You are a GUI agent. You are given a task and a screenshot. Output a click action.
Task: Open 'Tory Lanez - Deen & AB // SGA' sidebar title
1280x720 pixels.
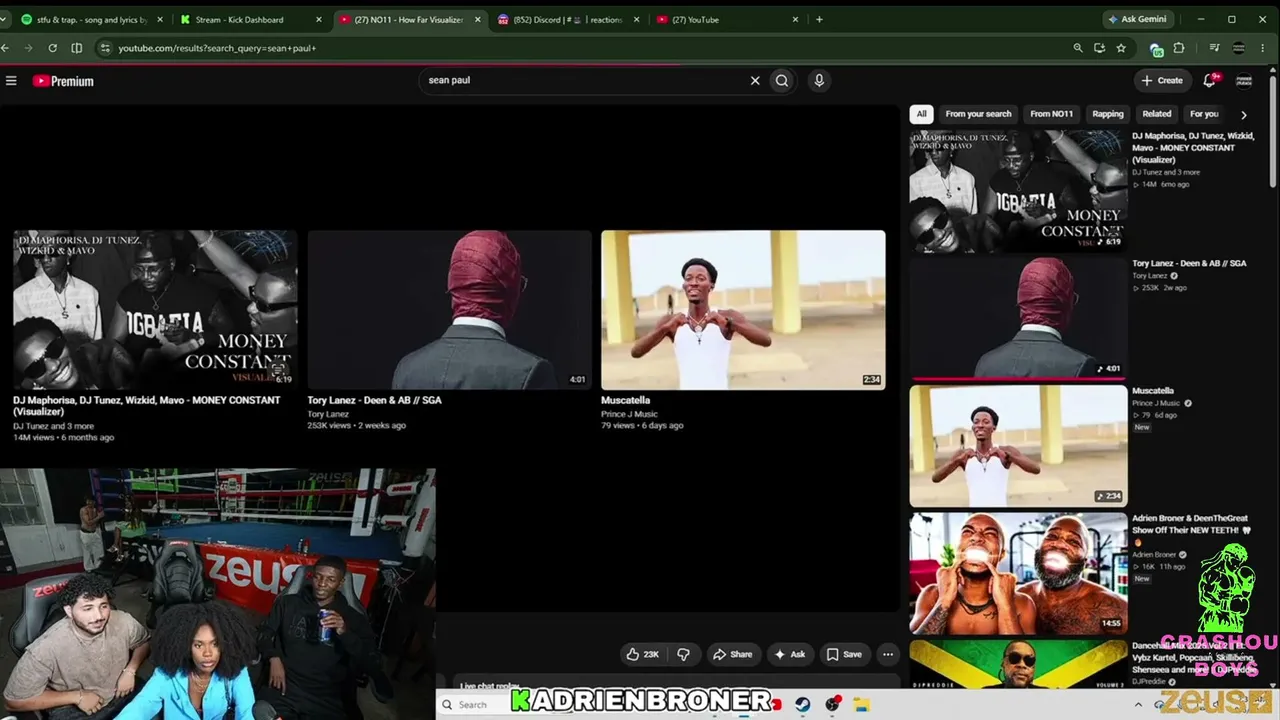pos(1189,263)
